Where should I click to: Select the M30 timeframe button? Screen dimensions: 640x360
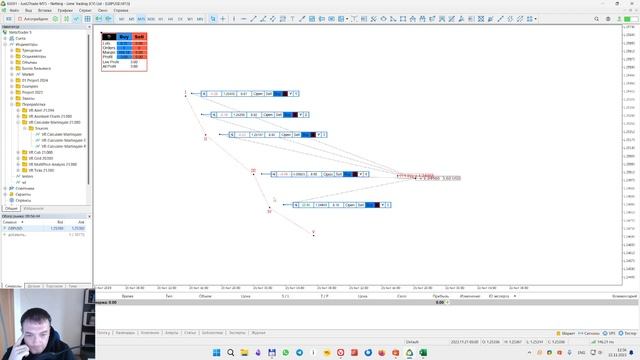pyautogui.click(x=151, y=19)
